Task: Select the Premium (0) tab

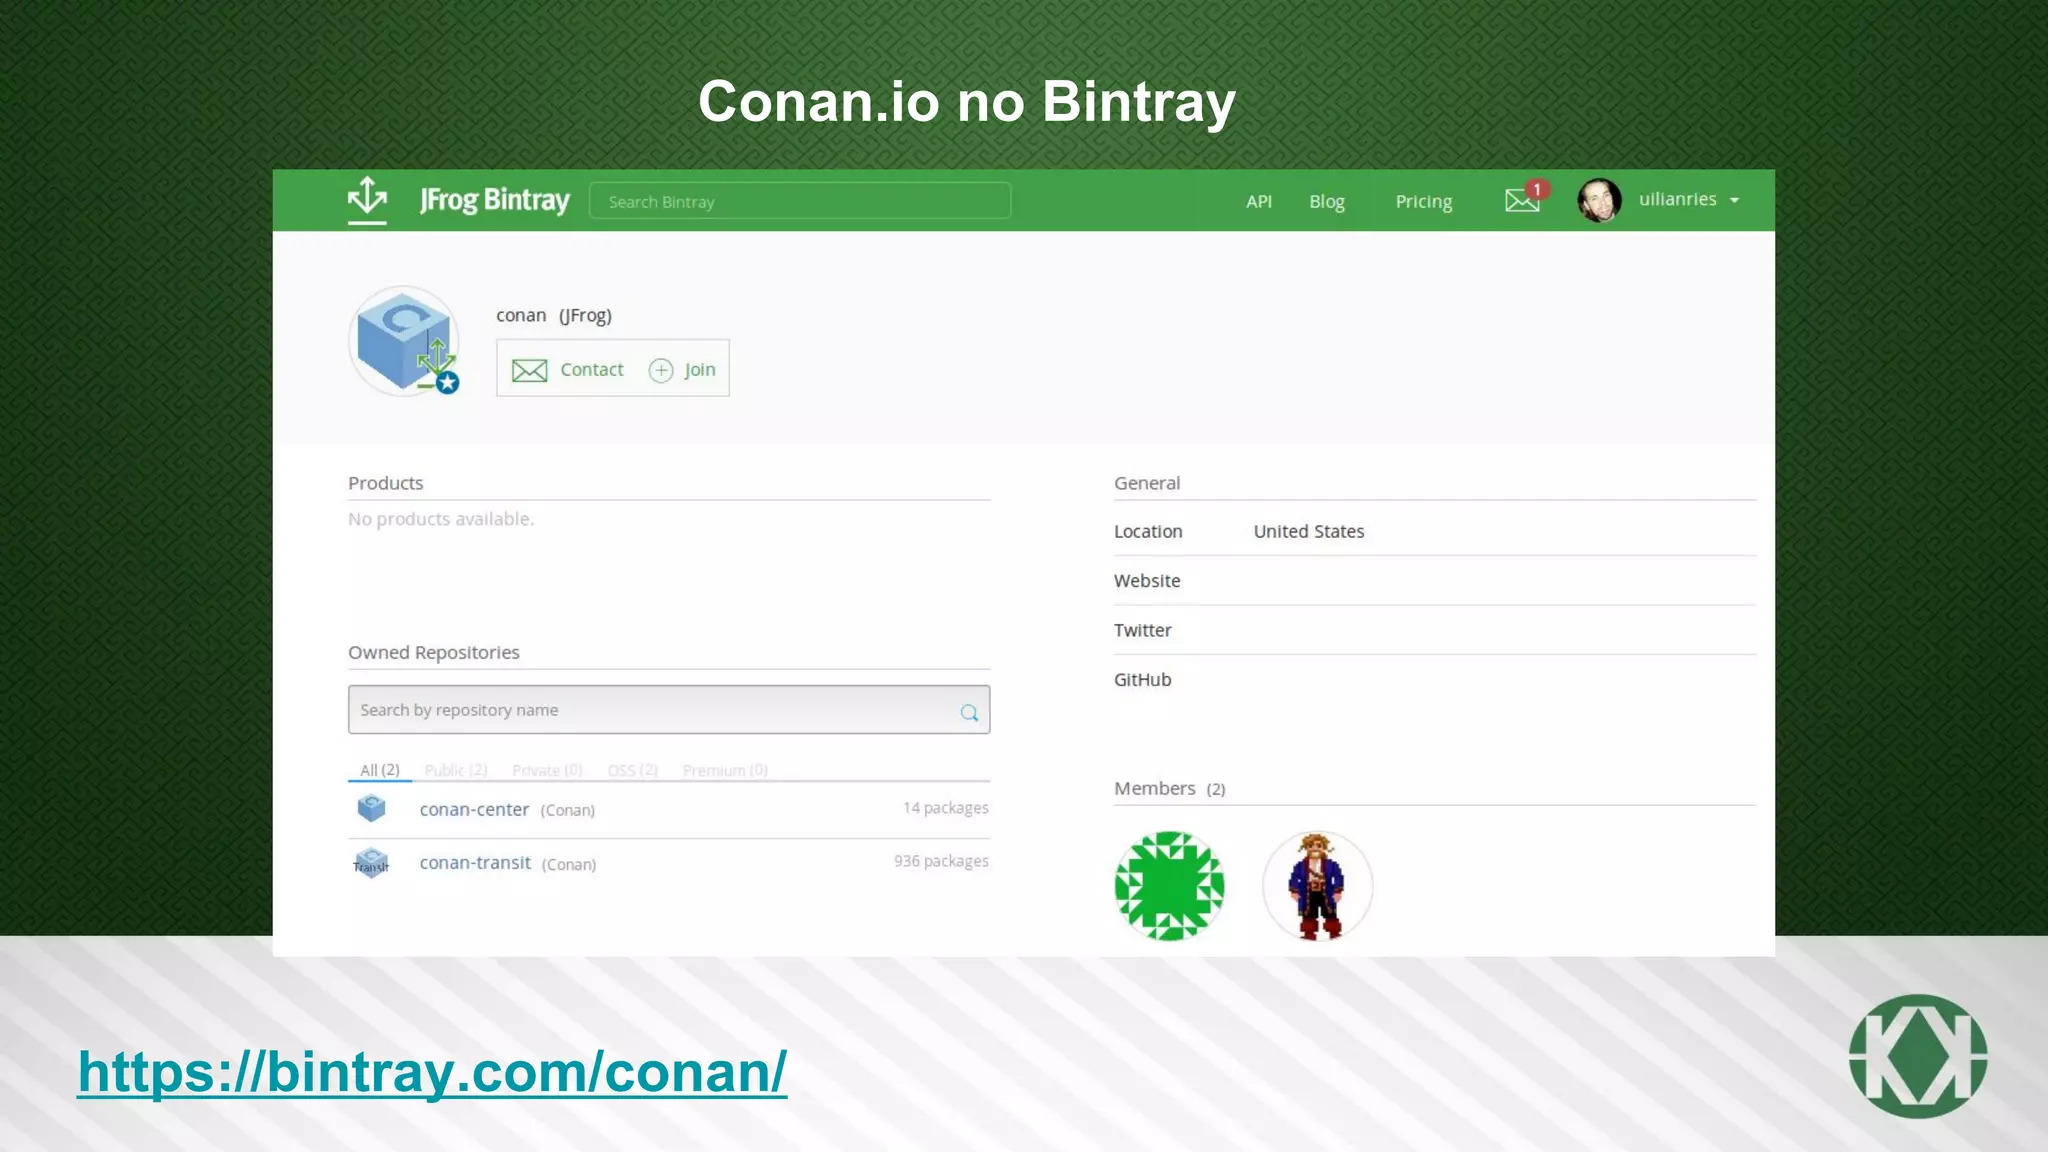Action: coord(725,770)
